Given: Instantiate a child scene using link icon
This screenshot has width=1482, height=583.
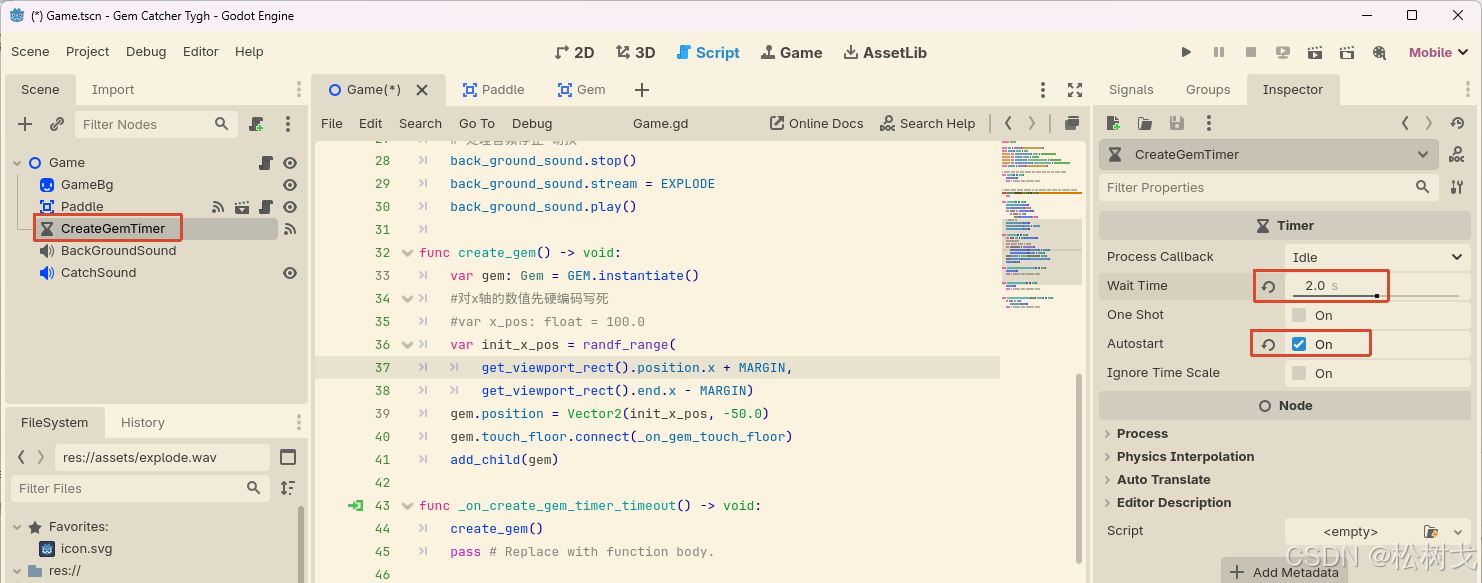Looking at the screenshot, I should tap(57, 124).
